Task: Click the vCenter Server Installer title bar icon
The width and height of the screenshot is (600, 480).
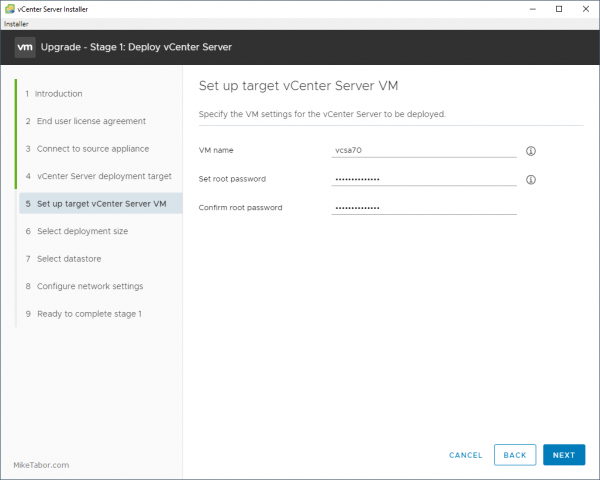Action: coord(10,9)
